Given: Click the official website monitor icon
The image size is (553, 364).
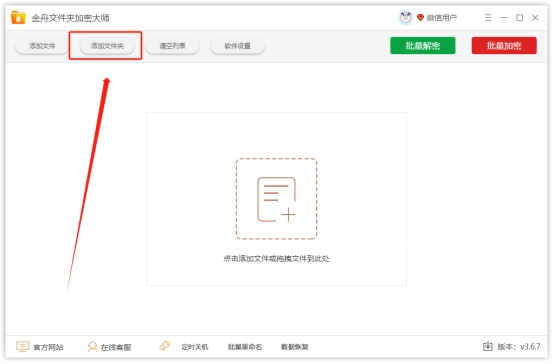Looking at the screenshot, I should click(x=23, y=347).
